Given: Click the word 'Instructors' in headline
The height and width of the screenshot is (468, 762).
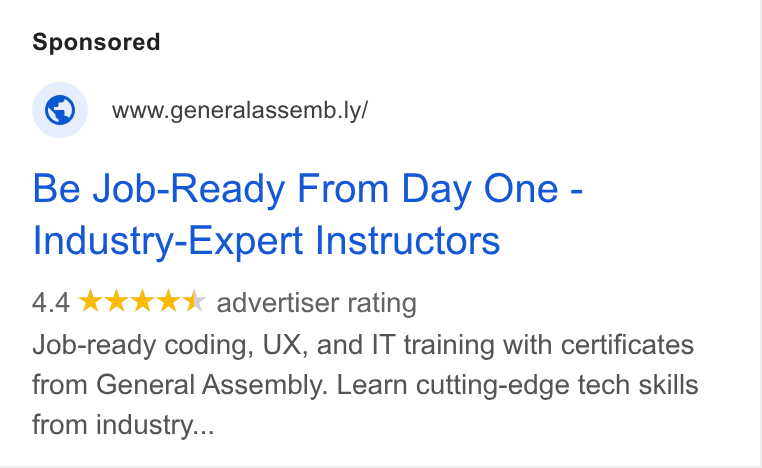Looking at the screenshot, I should (408, 240).
